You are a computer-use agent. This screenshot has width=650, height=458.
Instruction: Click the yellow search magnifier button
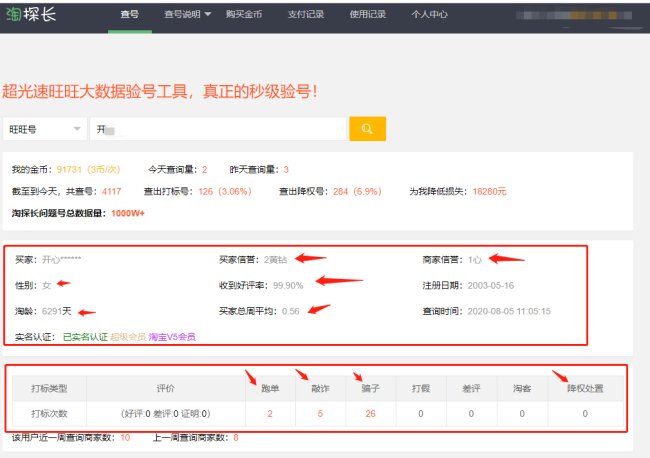tap(367, 129)
